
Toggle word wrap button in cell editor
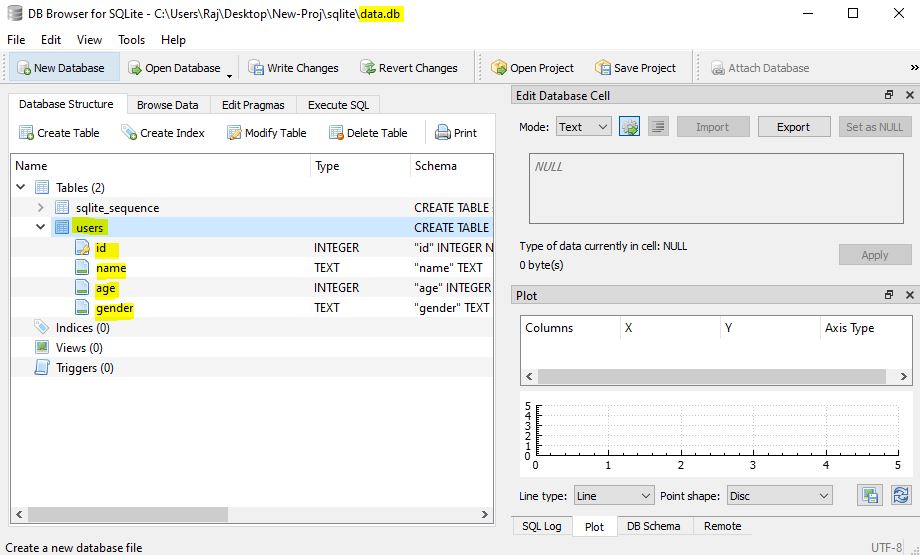(658, 127)
